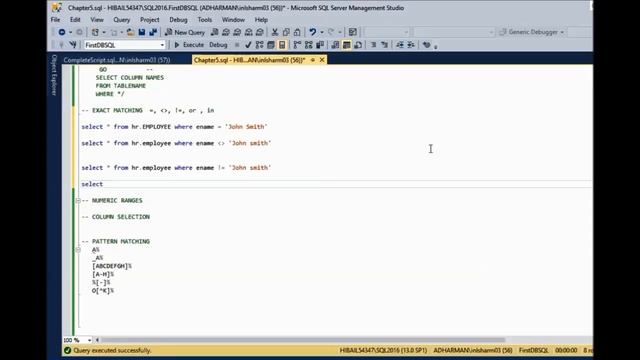Click the Navigate Backward icon
640x360 pixels.
pos(62,32)
